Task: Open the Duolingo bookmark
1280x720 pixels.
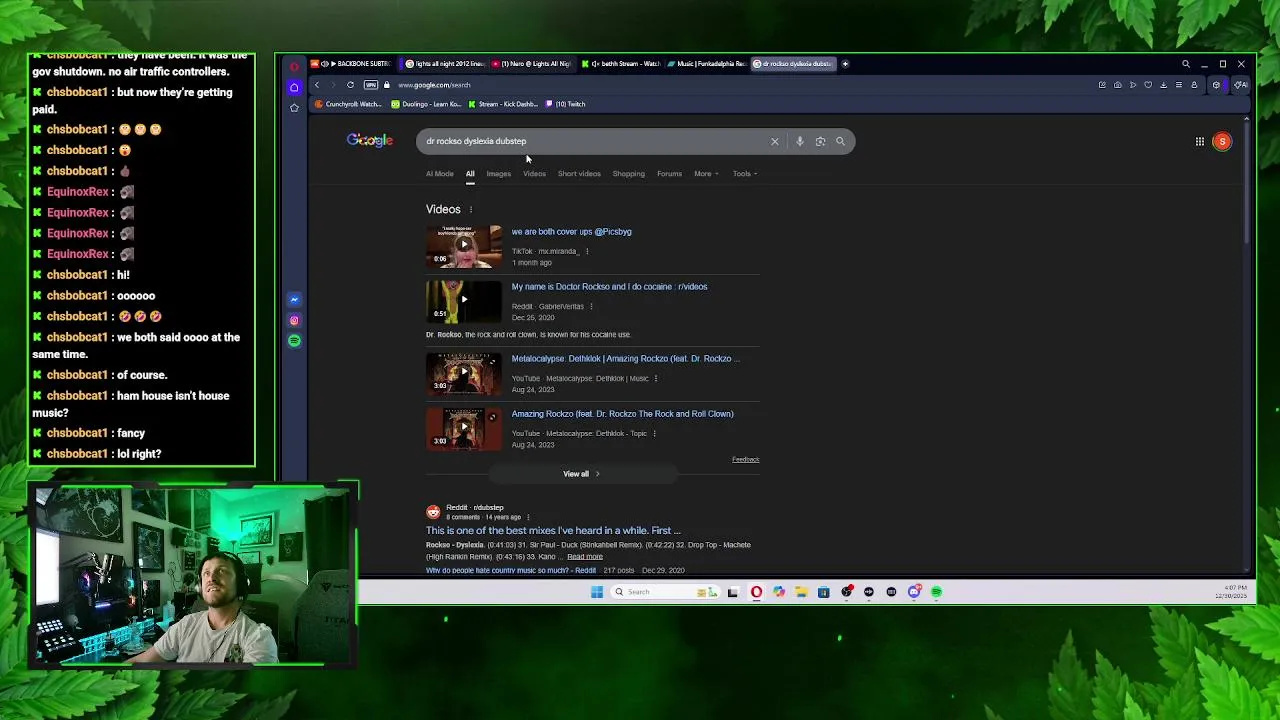Action: click(x=426, y=104)
